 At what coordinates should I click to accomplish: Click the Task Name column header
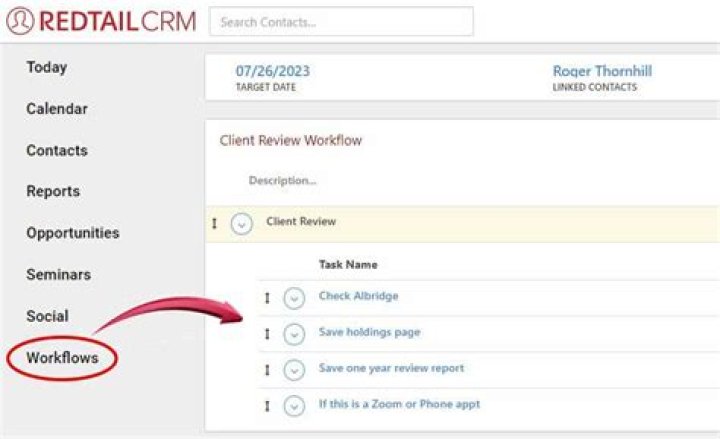point(348,265)
